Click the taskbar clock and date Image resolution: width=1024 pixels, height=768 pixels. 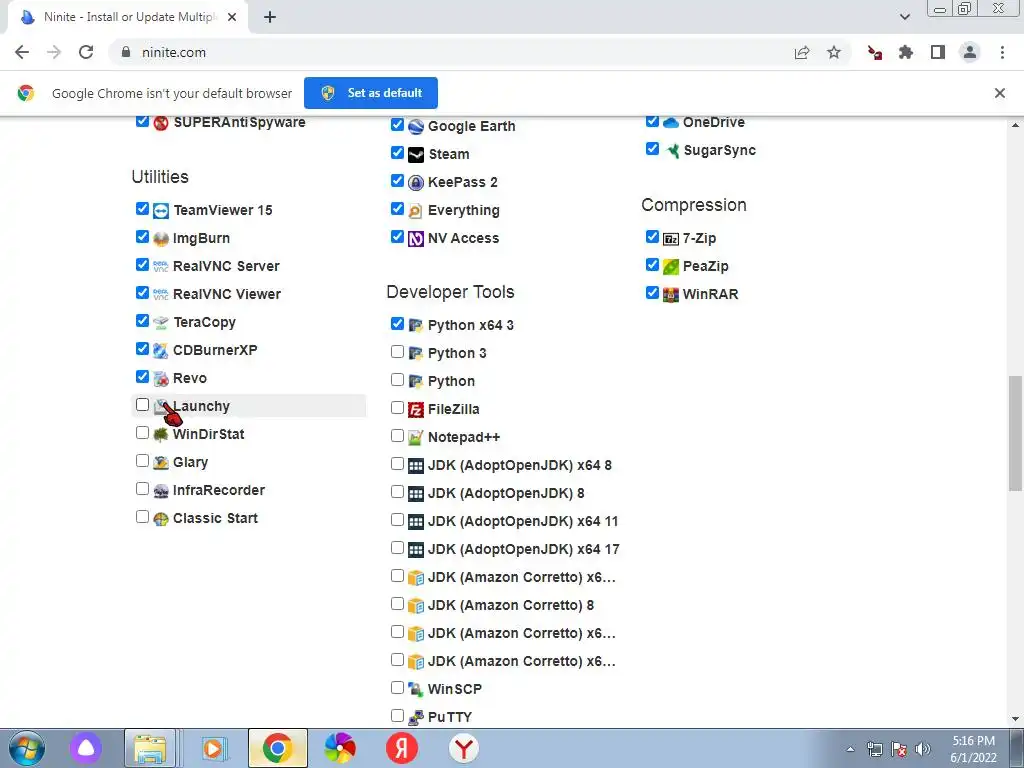point(974,749)
